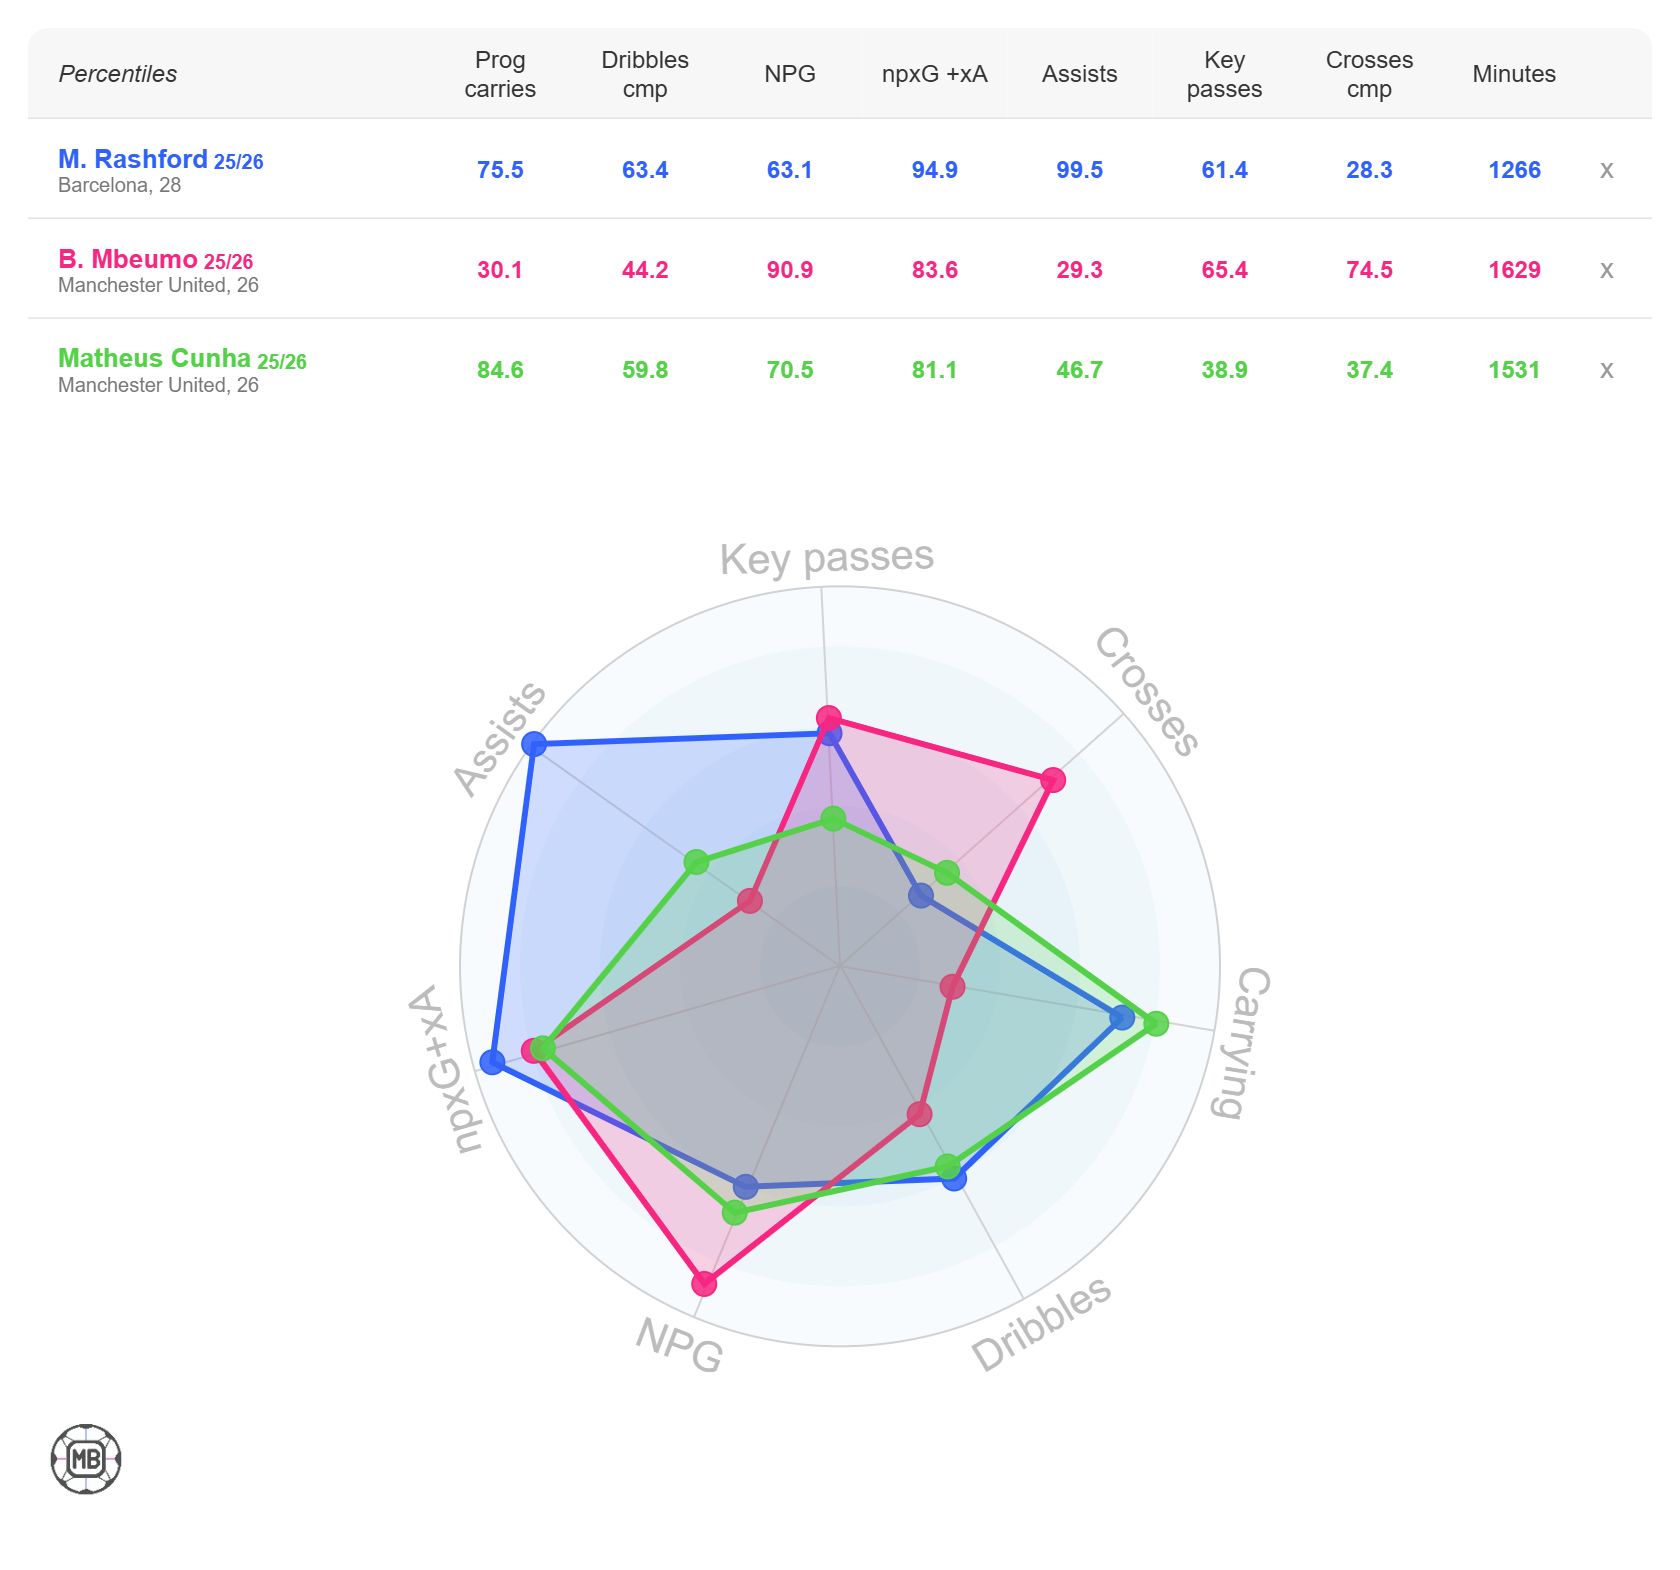Click the npxG +xA column header
This screenshot has height=1570, width=1680.
tap(934, 74)
